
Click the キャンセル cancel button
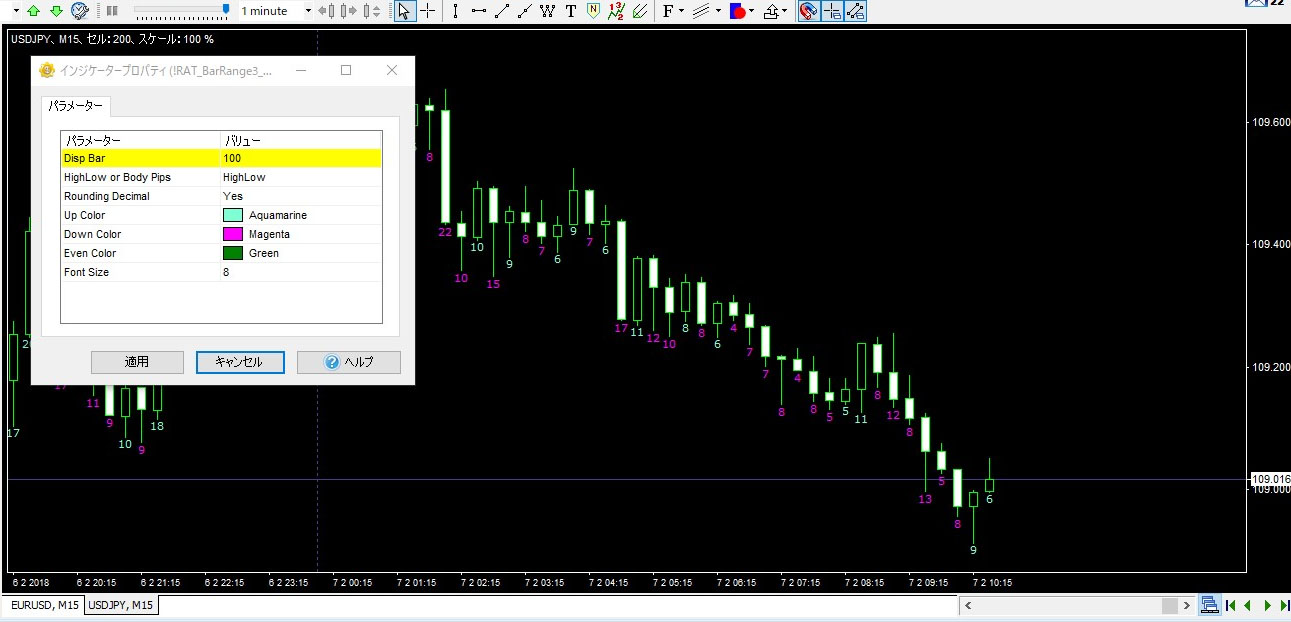[240, 362]
